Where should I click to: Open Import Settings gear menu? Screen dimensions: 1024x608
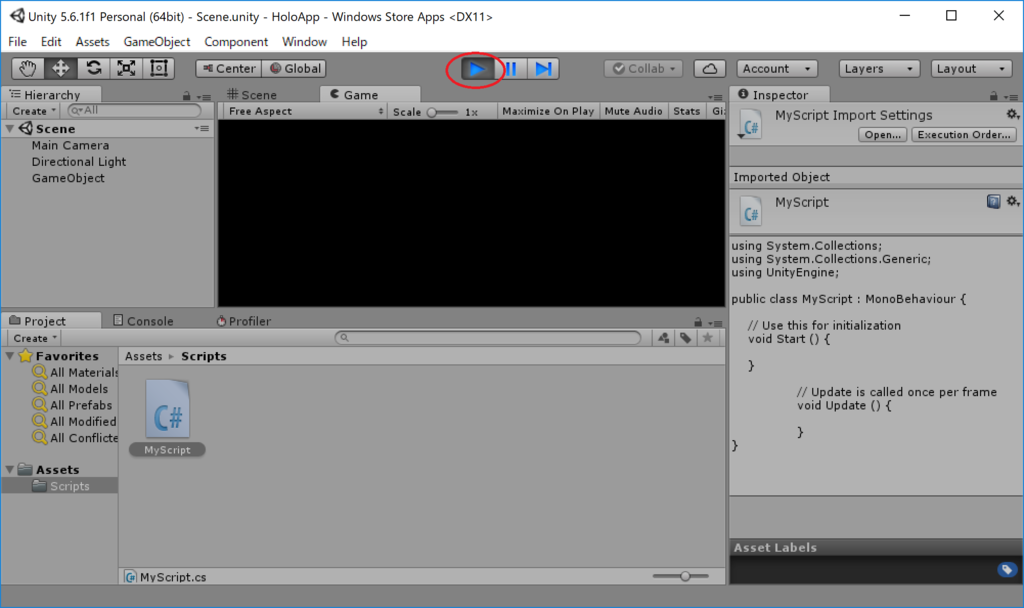pyautogui.click(x=1012, y=115)
